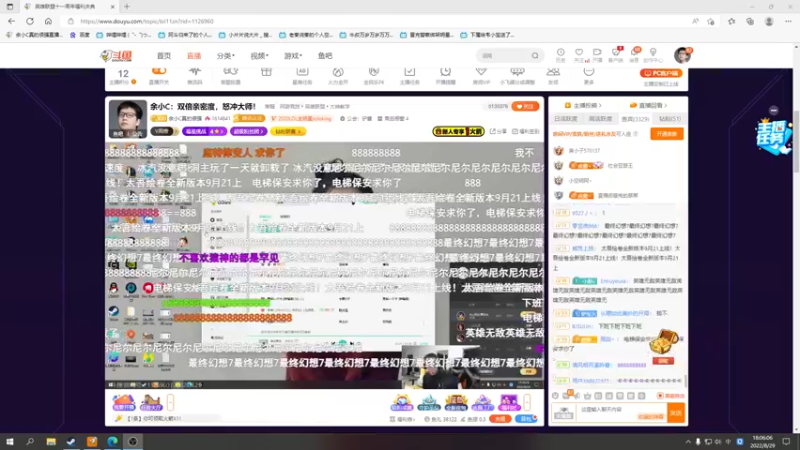Open the blue 背包 backpack button
Screen dimensions: 800x450
pos(526,419)
